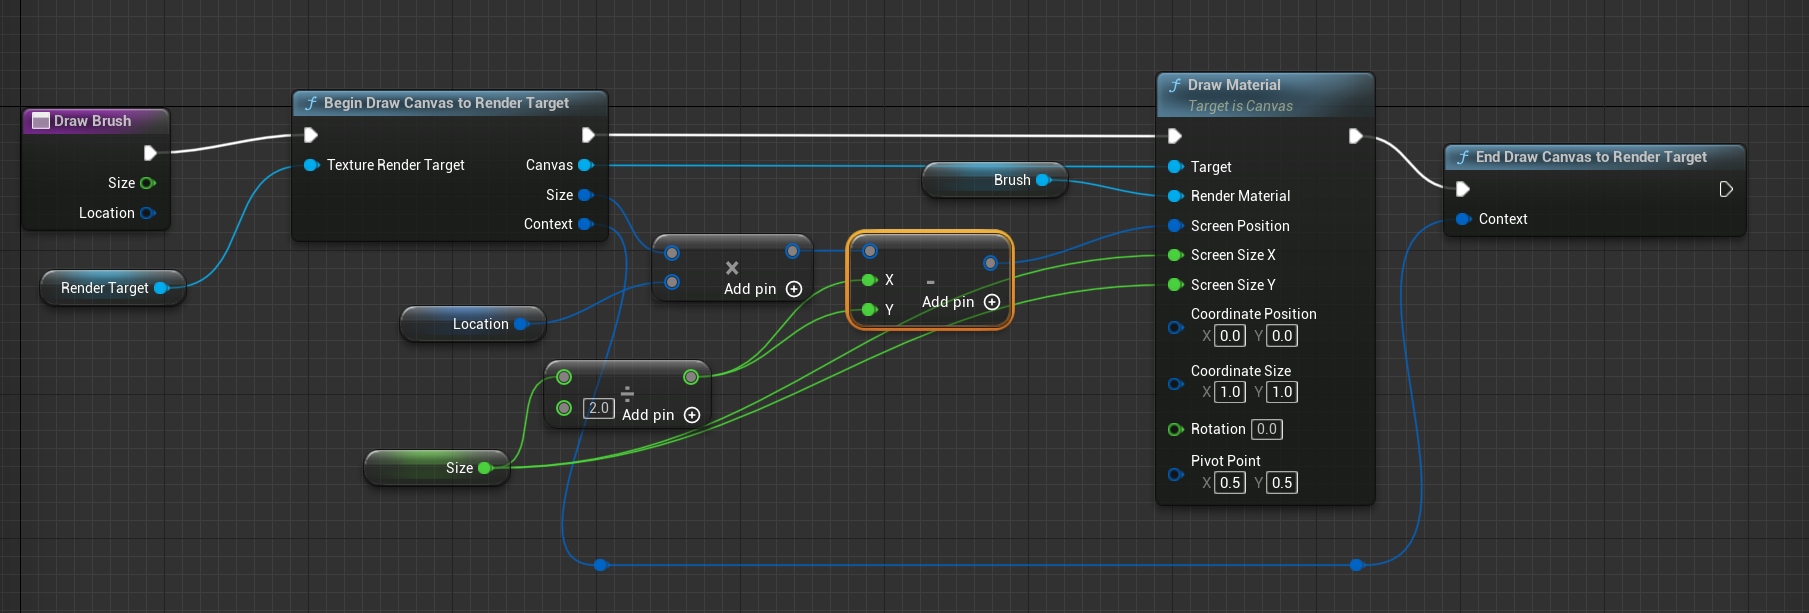Click Begin Draw Canvas Size output pin
This screenshot has width=1809, height=613.
(586, 195)
